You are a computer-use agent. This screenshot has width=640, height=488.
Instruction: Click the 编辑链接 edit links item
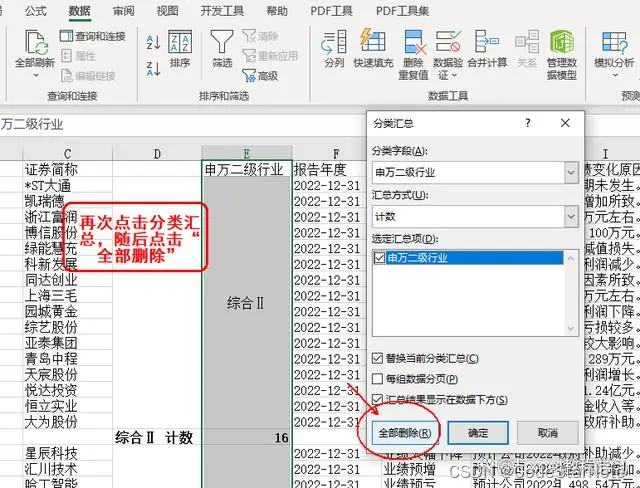tap(88, 75)
